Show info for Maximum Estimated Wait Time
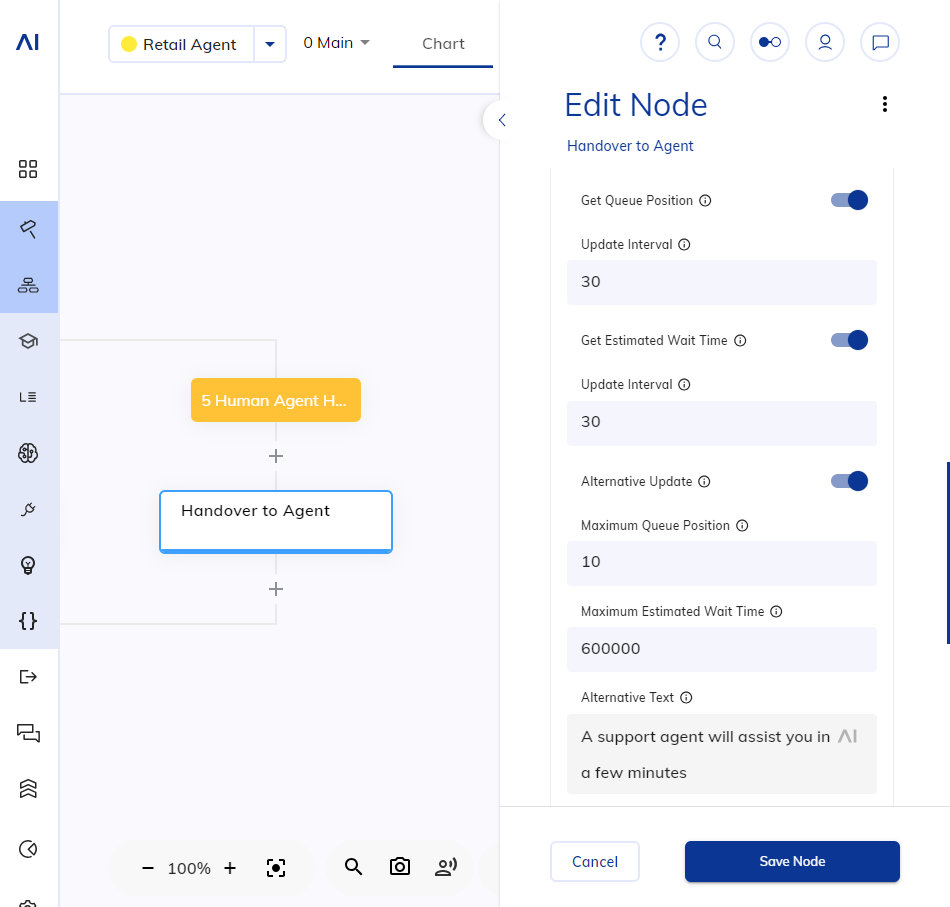950x907 pixels. pyautogui.click(x=776, y=612)
